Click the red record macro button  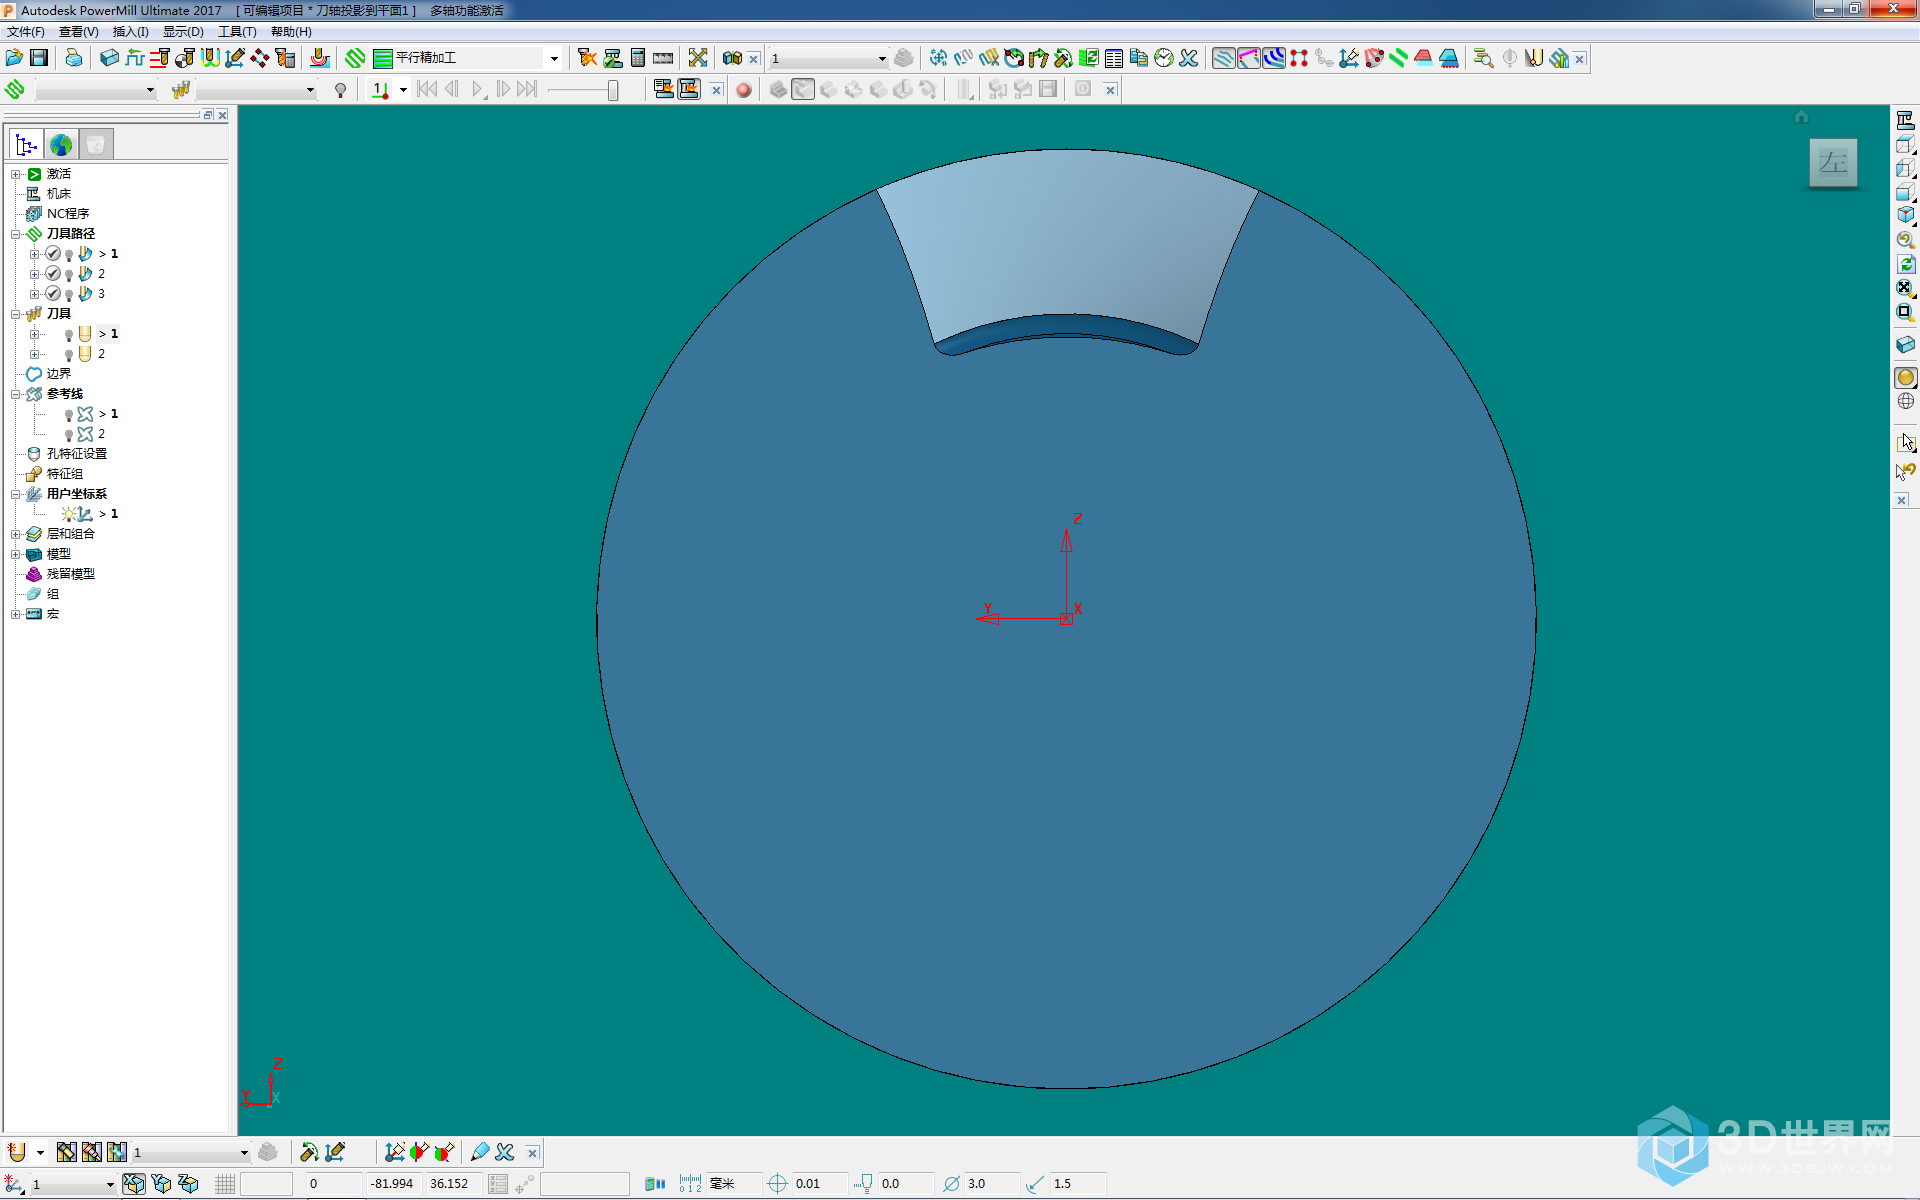pos(743,90)
